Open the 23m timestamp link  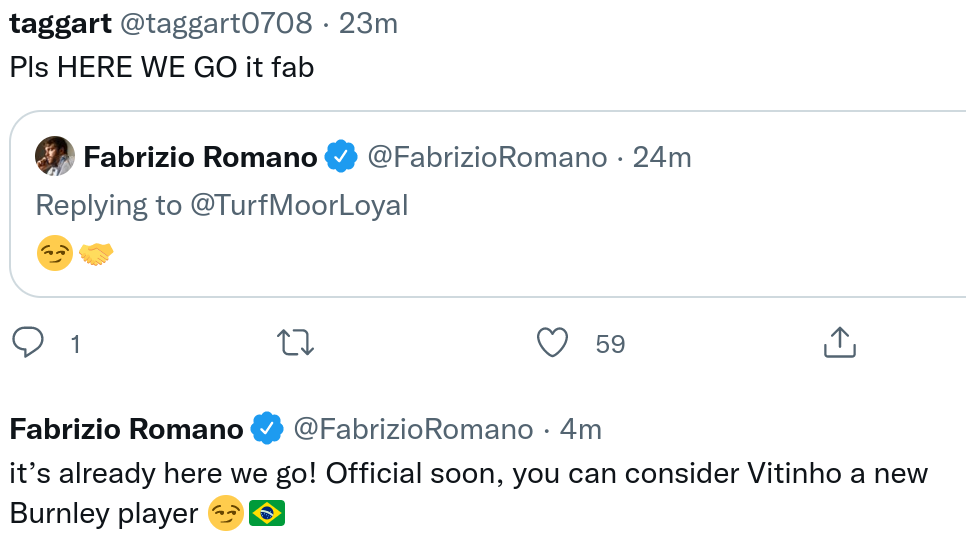coord(368,23)
